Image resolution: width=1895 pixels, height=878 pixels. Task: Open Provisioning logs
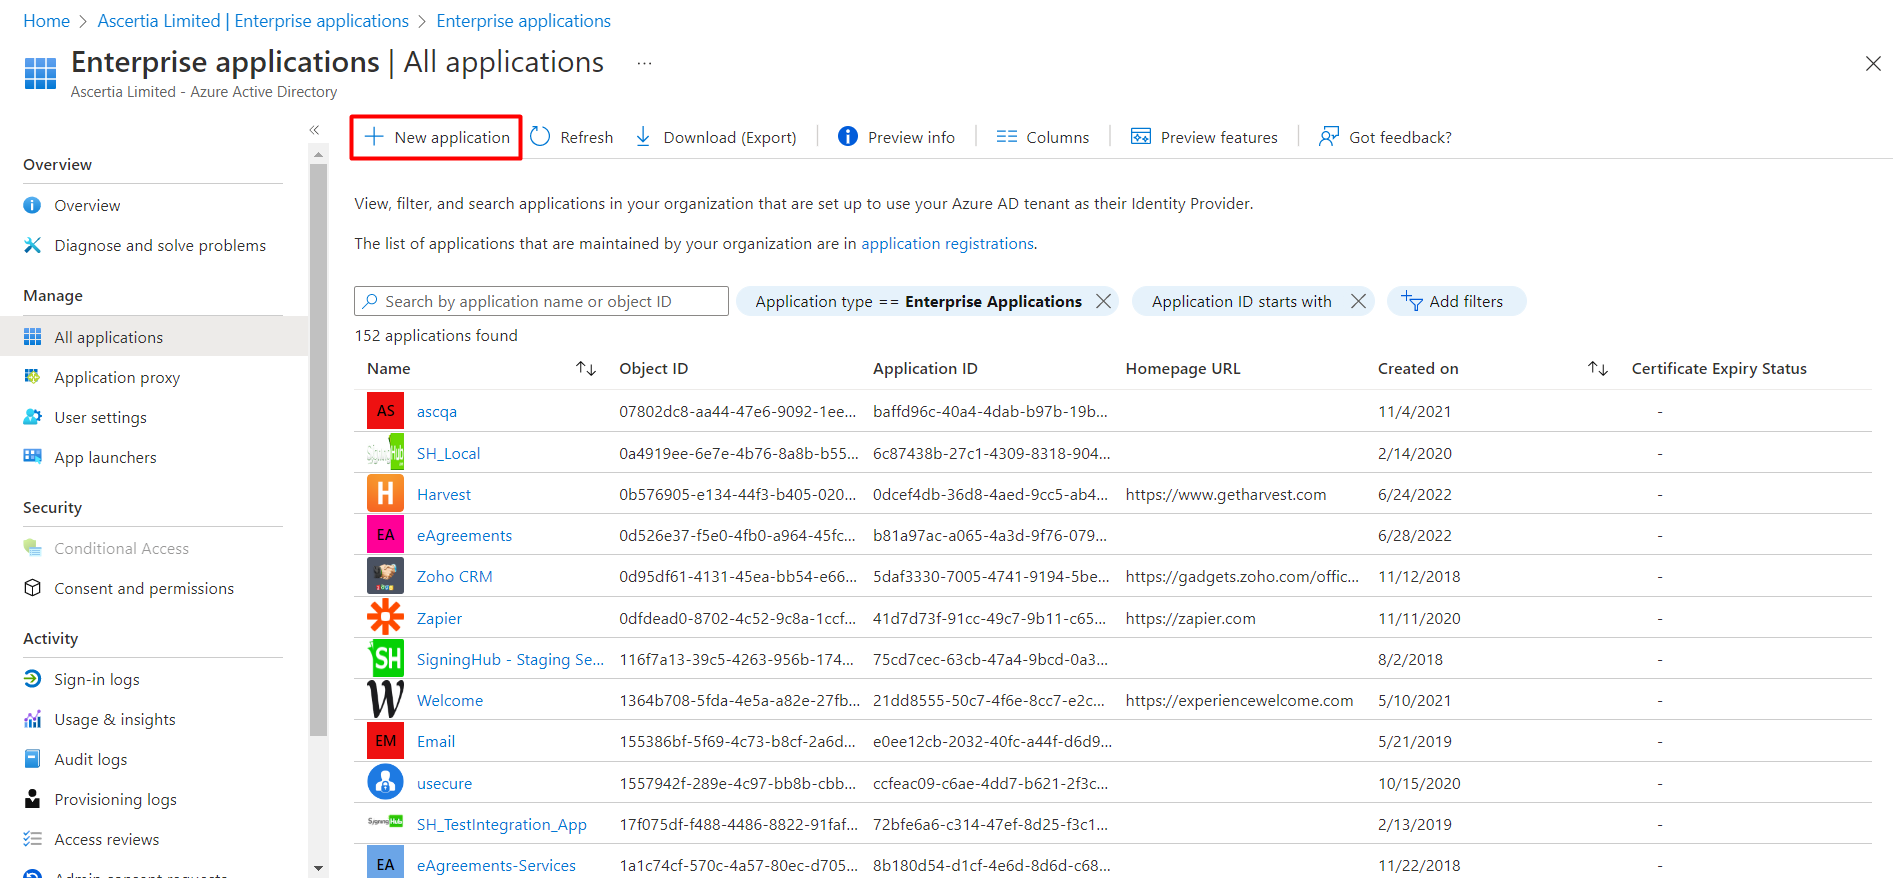(115, 799)
